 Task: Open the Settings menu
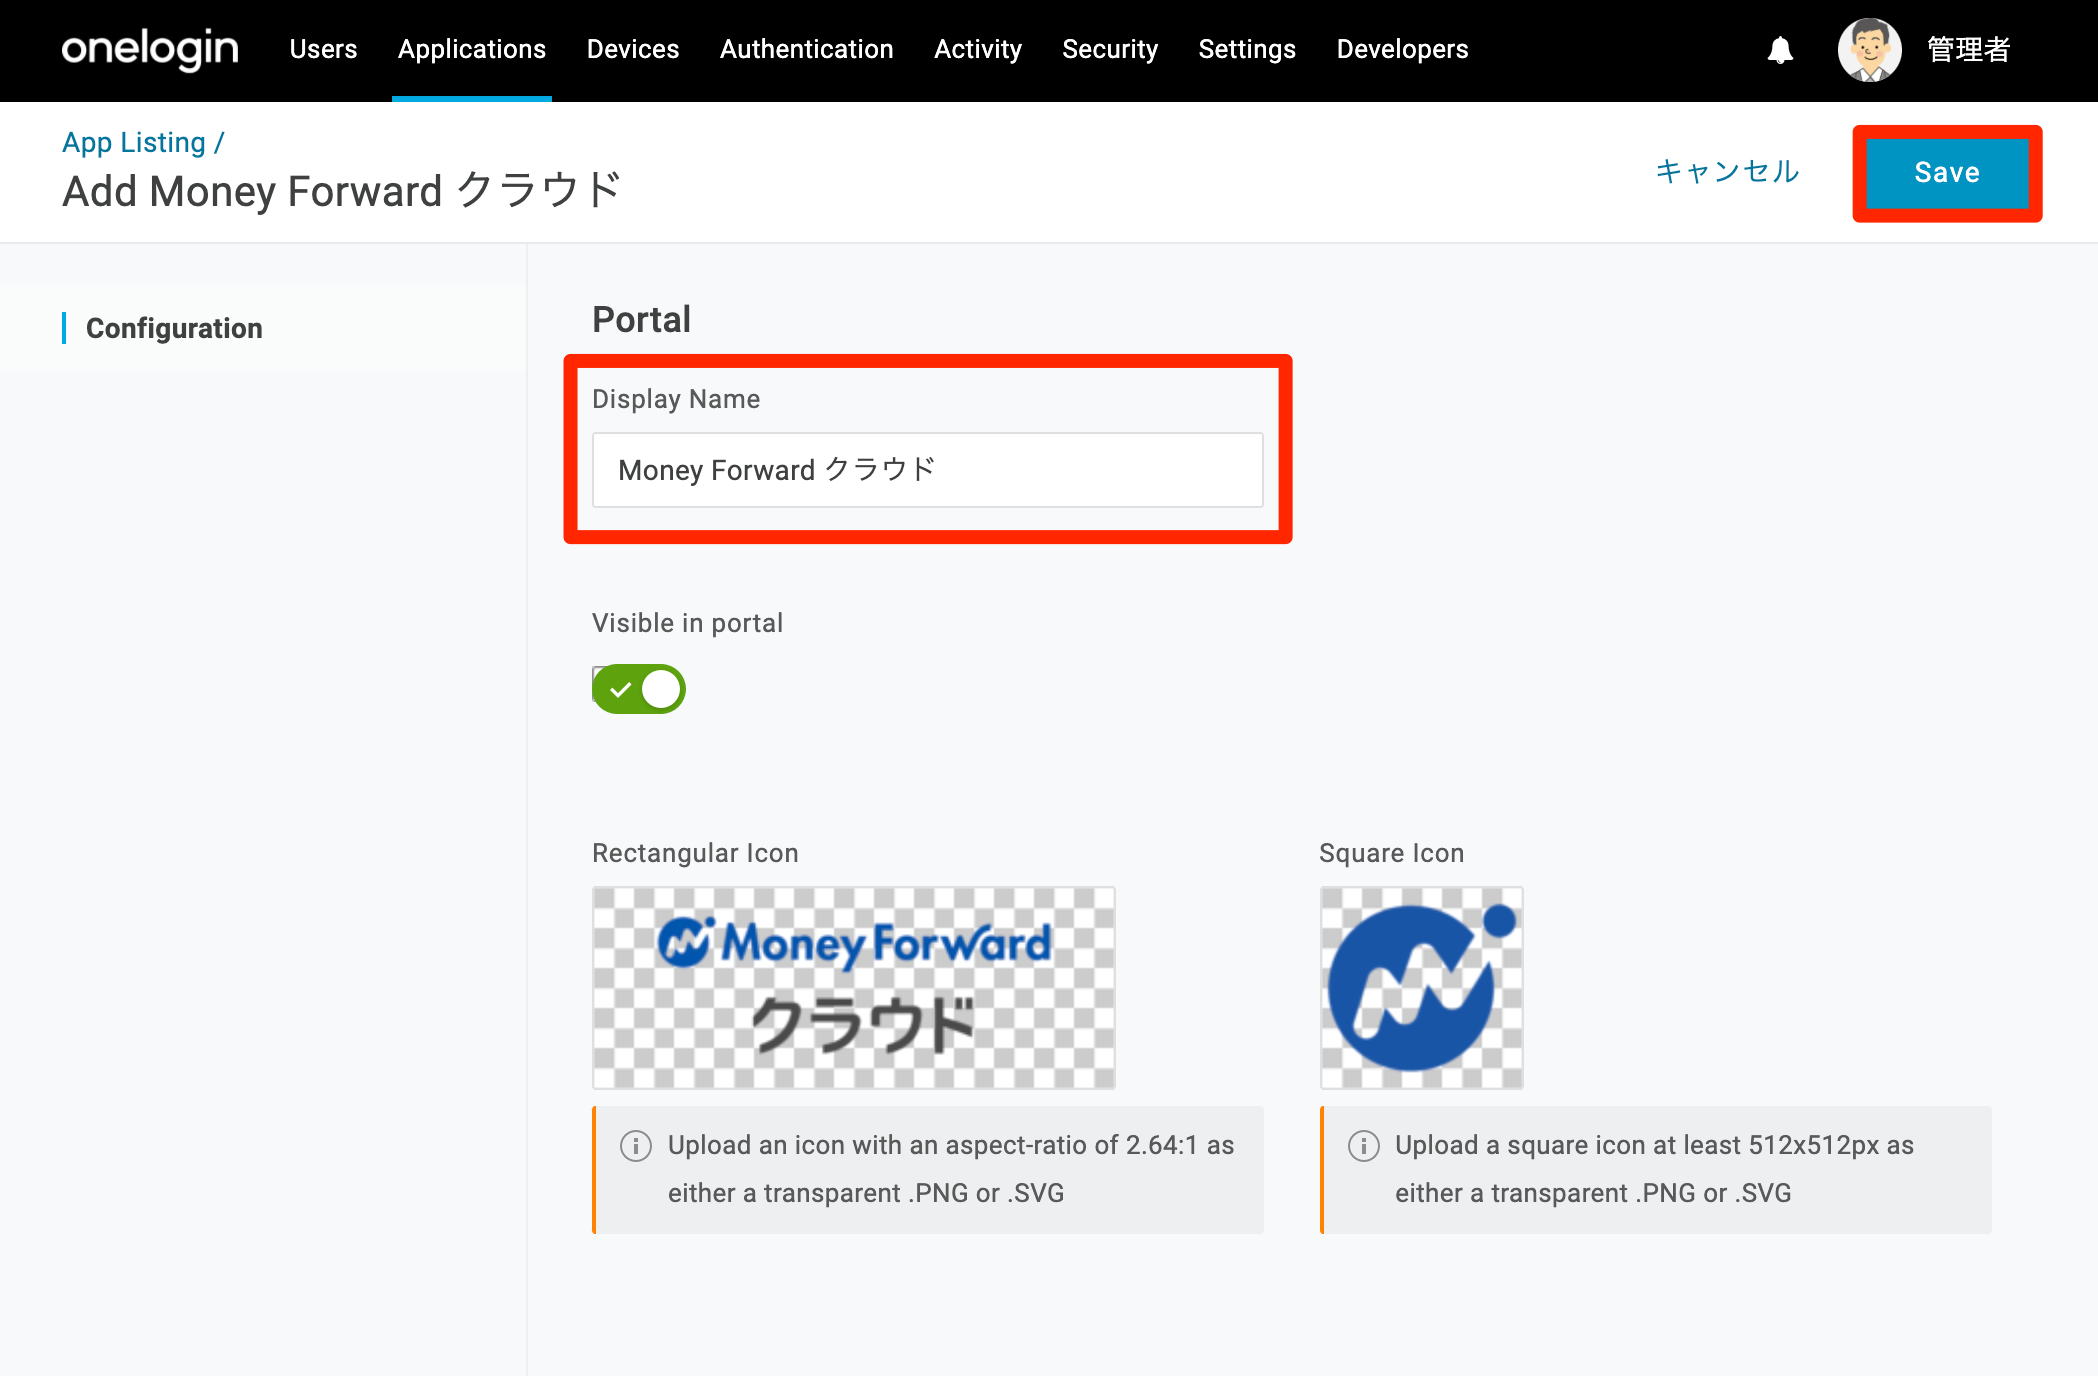click(1247, 49)
